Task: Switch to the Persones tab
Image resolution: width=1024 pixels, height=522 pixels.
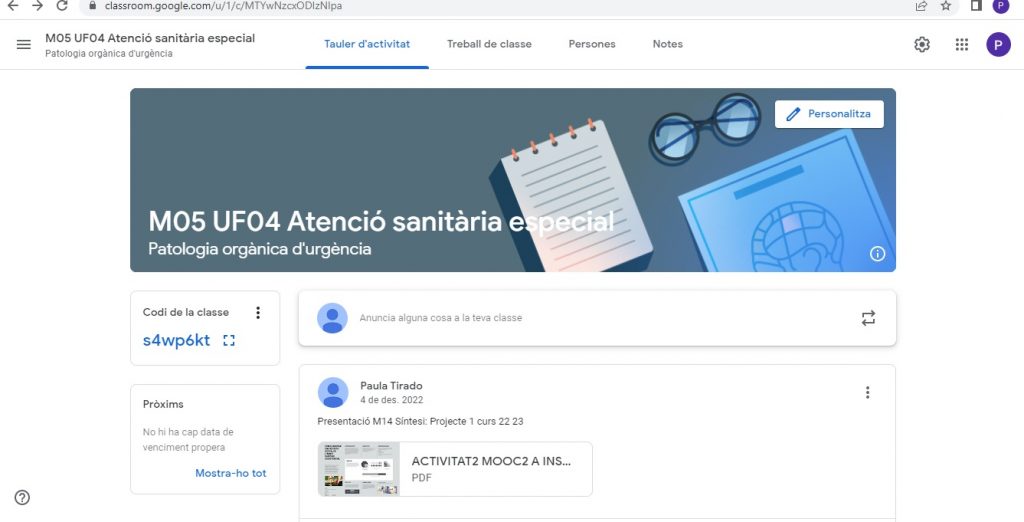Action: pos(592,44)
